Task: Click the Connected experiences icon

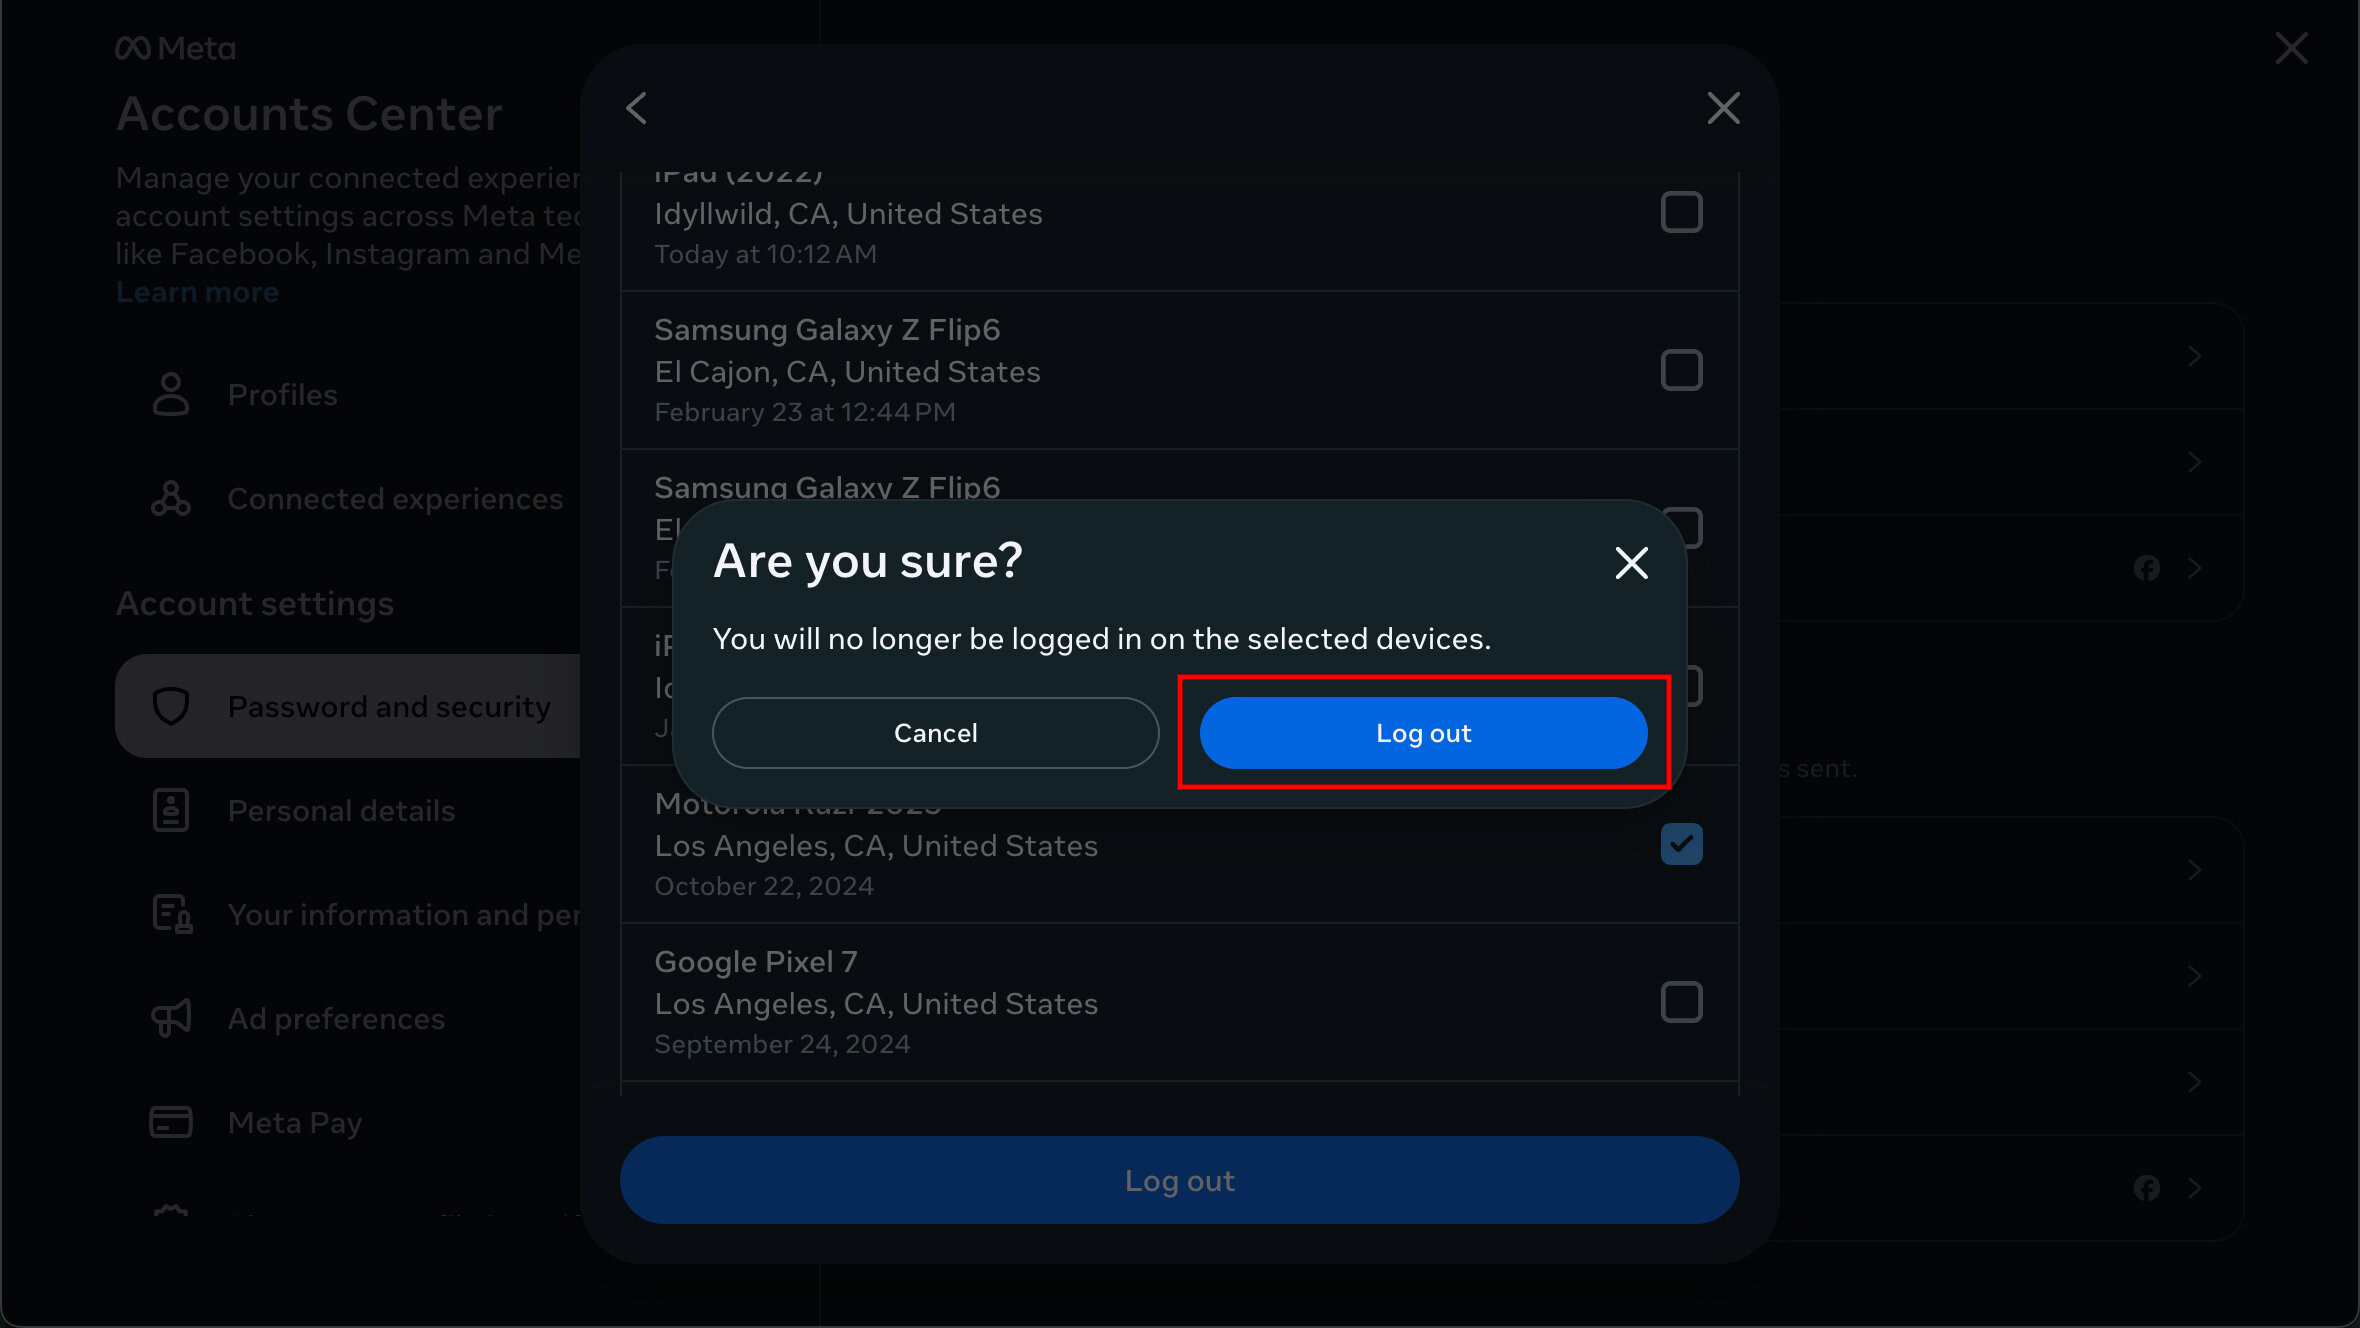Action: (x=171, y=498)
